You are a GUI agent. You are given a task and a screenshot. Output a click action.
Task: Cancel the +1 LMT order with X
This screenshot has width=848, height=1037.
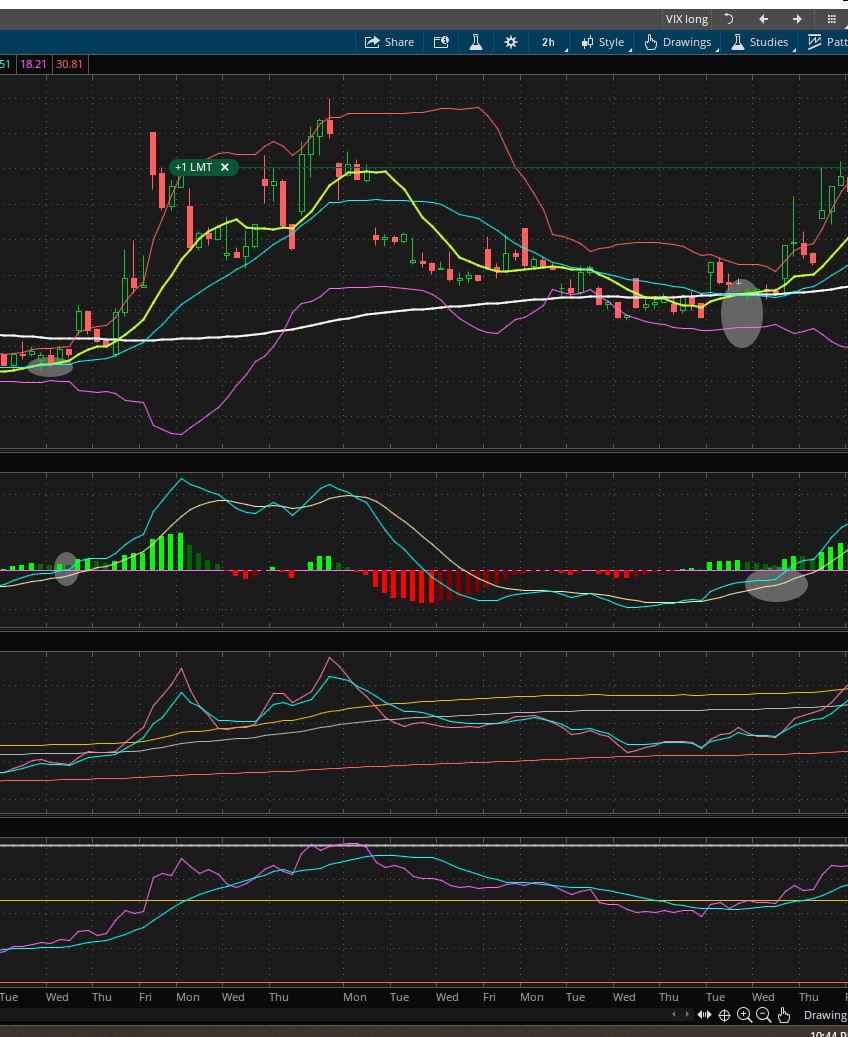[225, 167]
